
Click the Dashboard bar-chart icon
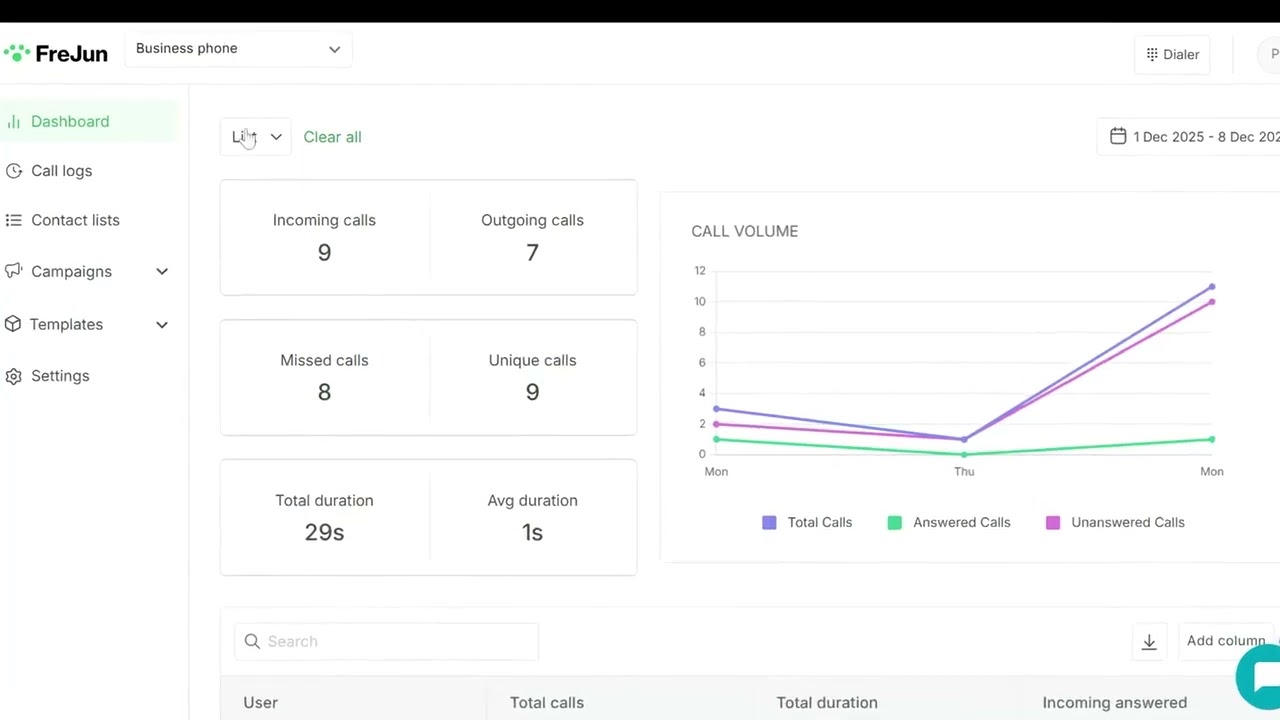[13, 122]
